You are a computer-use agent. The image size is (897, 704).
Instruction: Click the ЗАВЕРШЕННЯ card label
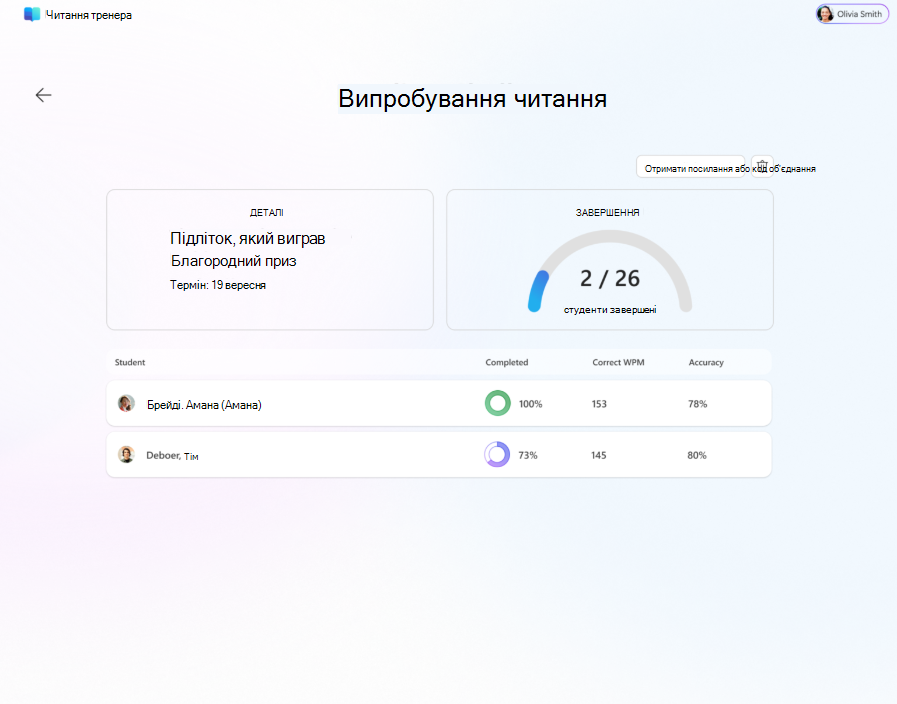[608, 212]
